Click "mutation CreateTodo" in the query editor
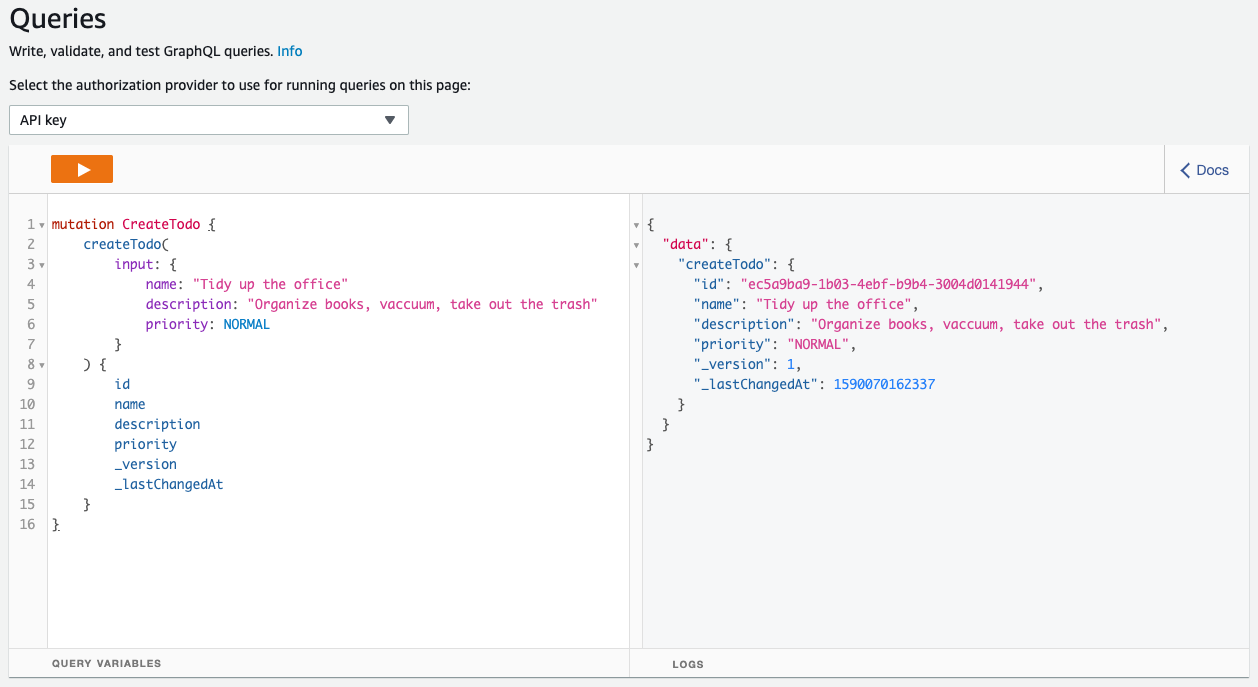1258x687 pixels. (126, 224)
